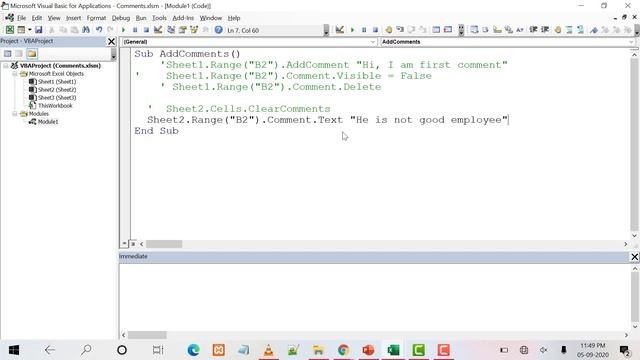Click the Indent icon on Edit toolbar

tap(533, 29)
